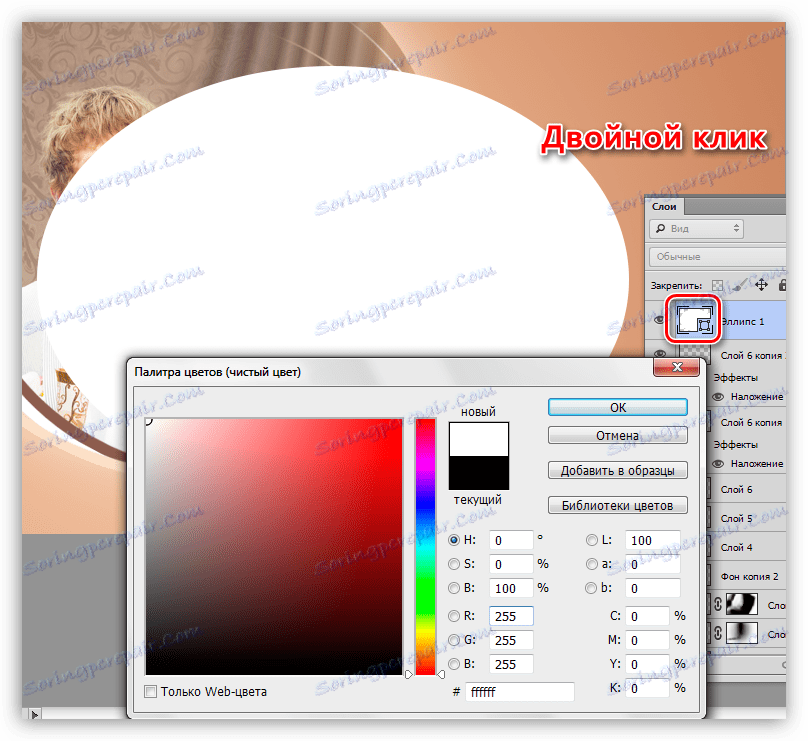Click the Lab b value field

click(652, 588)
